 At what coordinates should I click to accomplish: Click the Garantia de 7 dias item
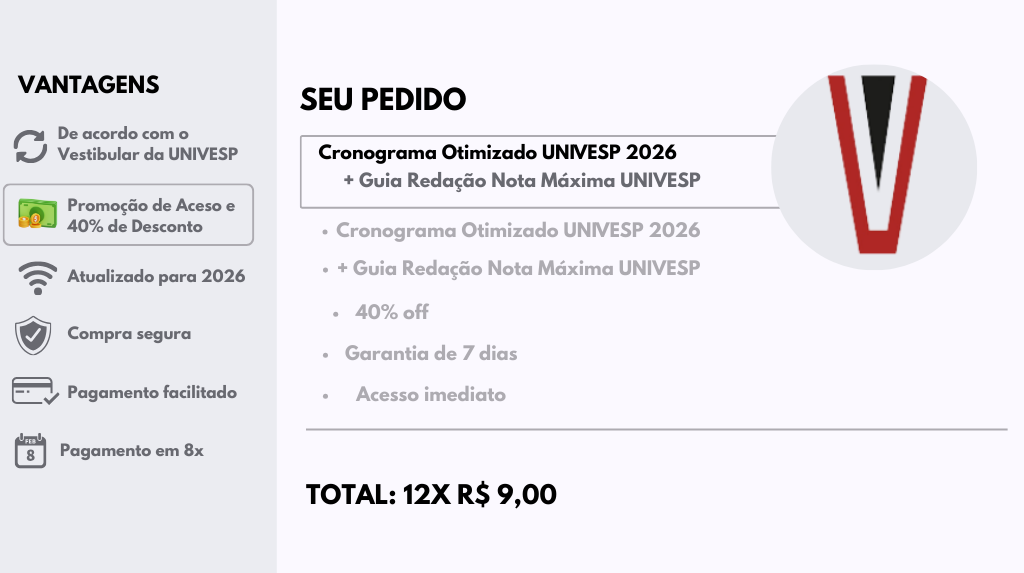[x=431, y=353]
